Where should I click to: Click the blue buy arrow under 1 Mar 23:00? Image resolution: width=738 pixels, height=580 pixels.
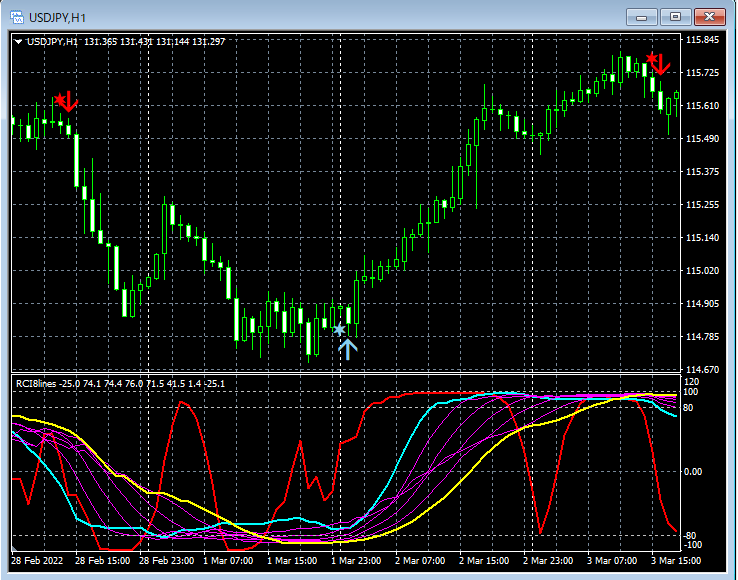(x=348, y=350)
